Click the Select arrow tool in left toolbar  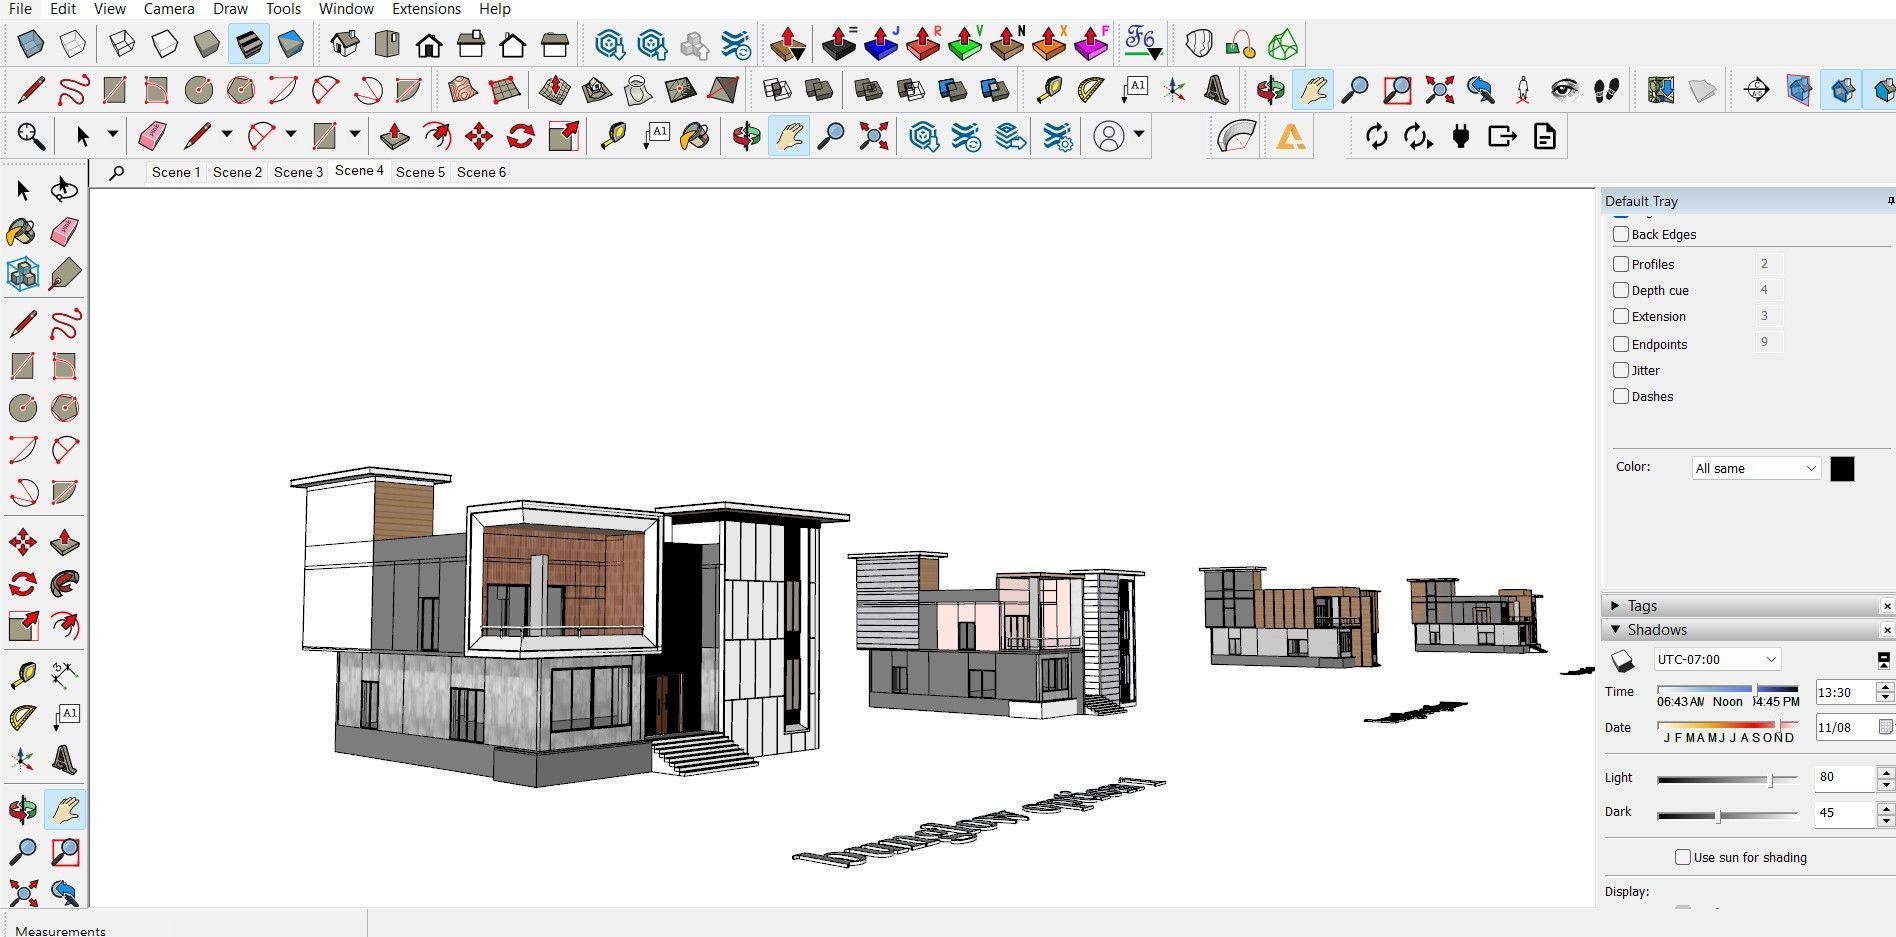click(x=22, y=190)
